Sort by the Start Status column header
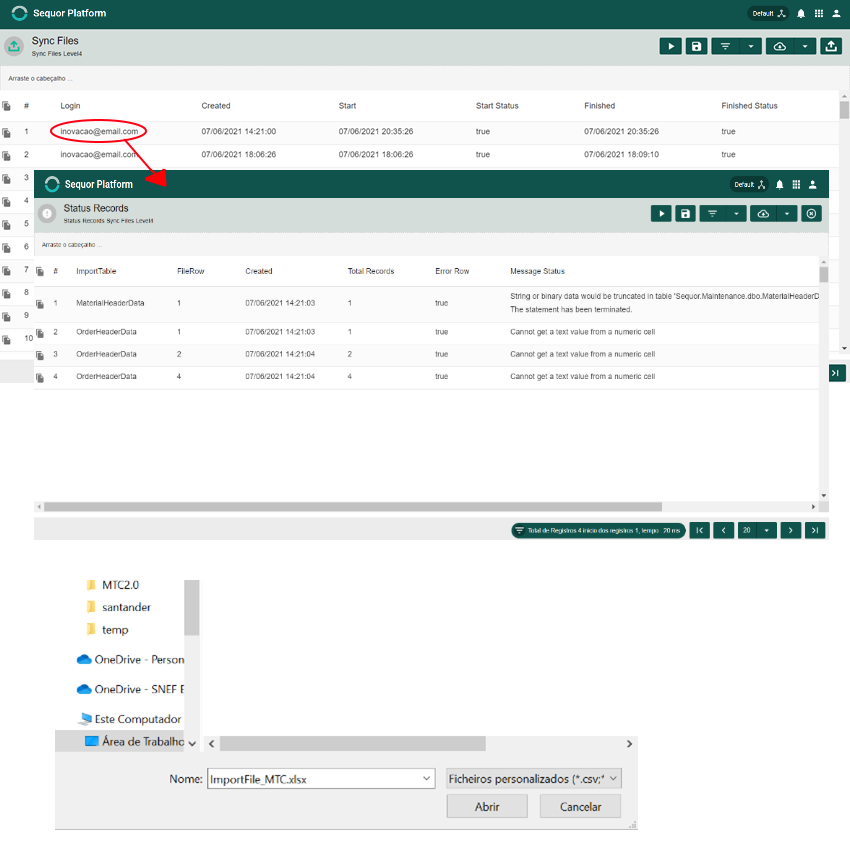This screenshot has width=850, height=850. pos(497,106)
